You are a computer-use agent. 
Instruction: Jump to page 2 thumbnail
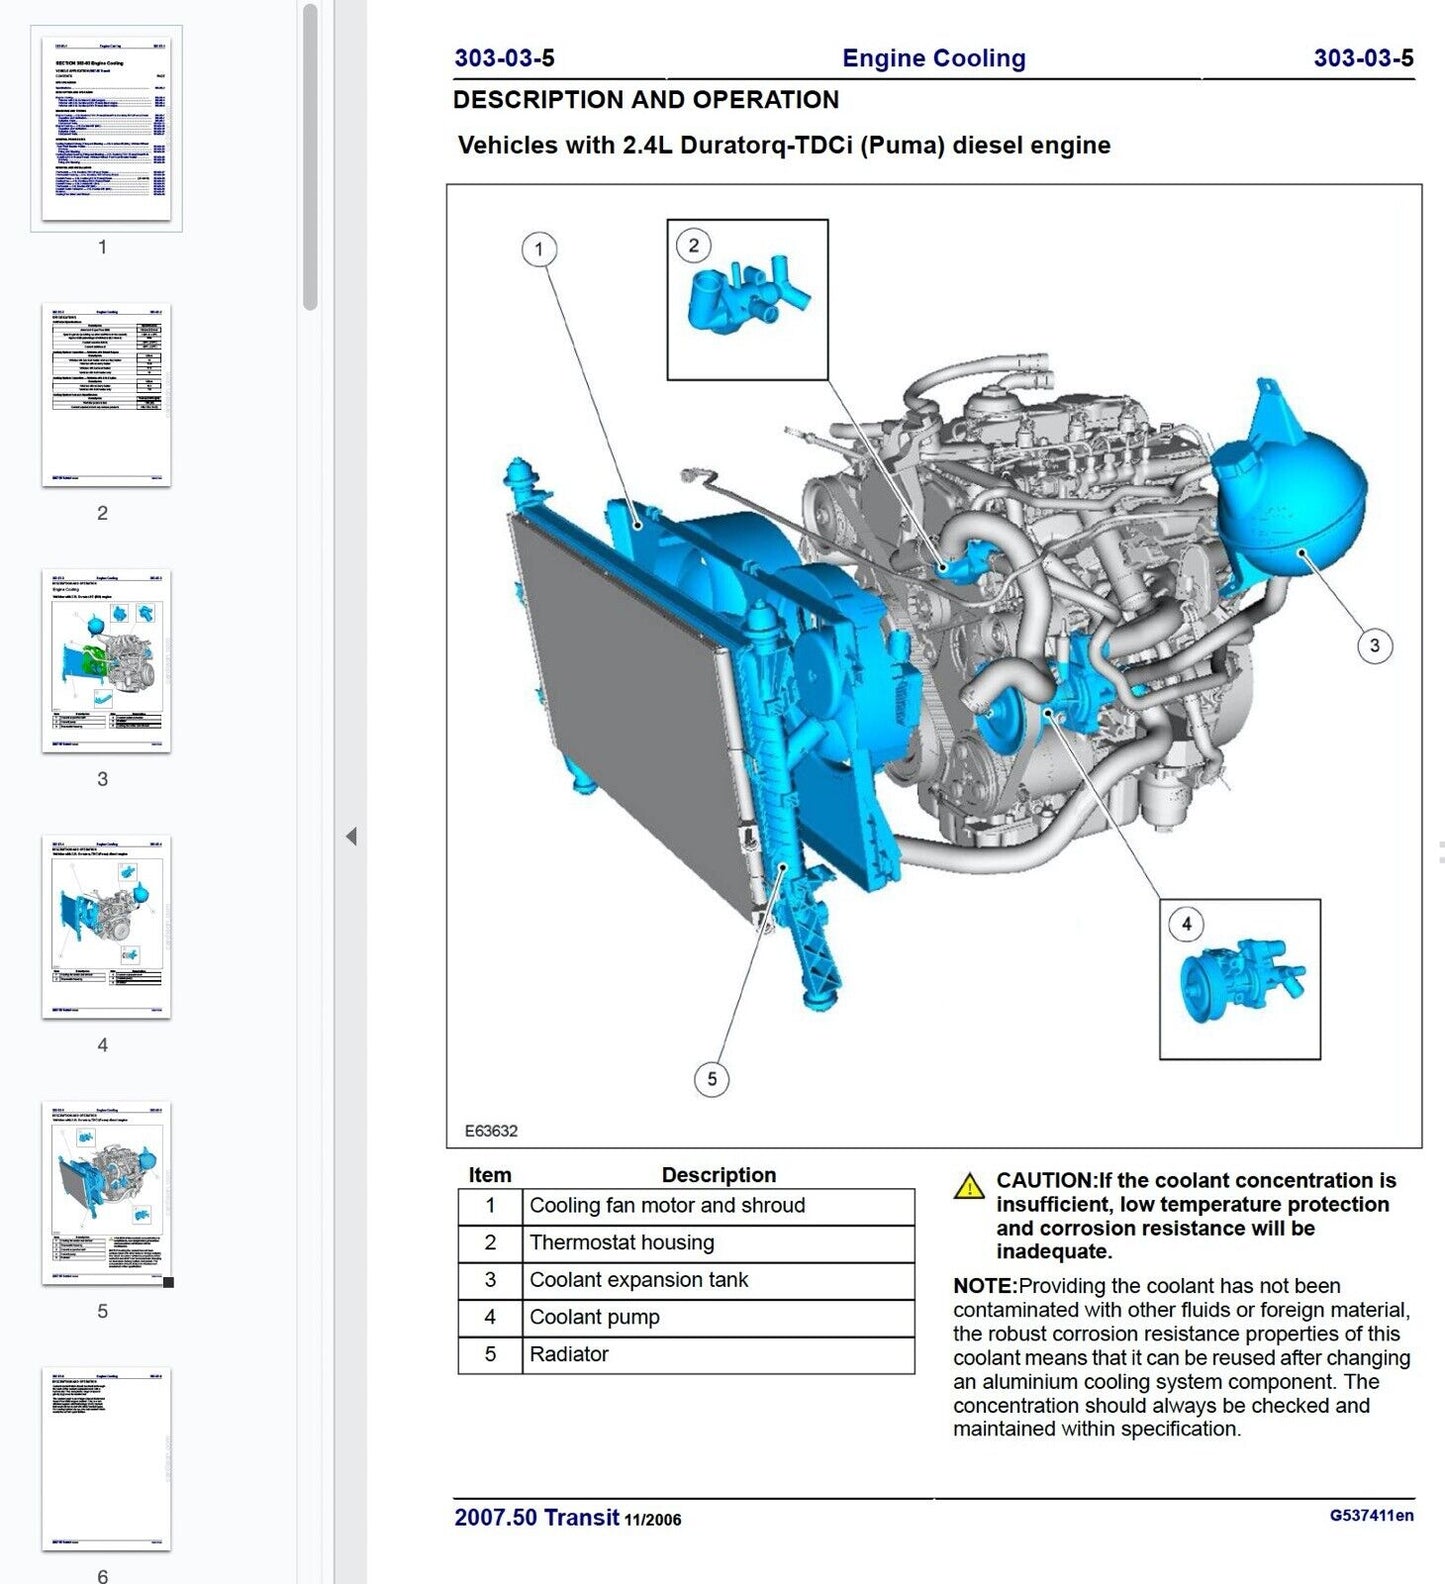click(x=106, y=395)
